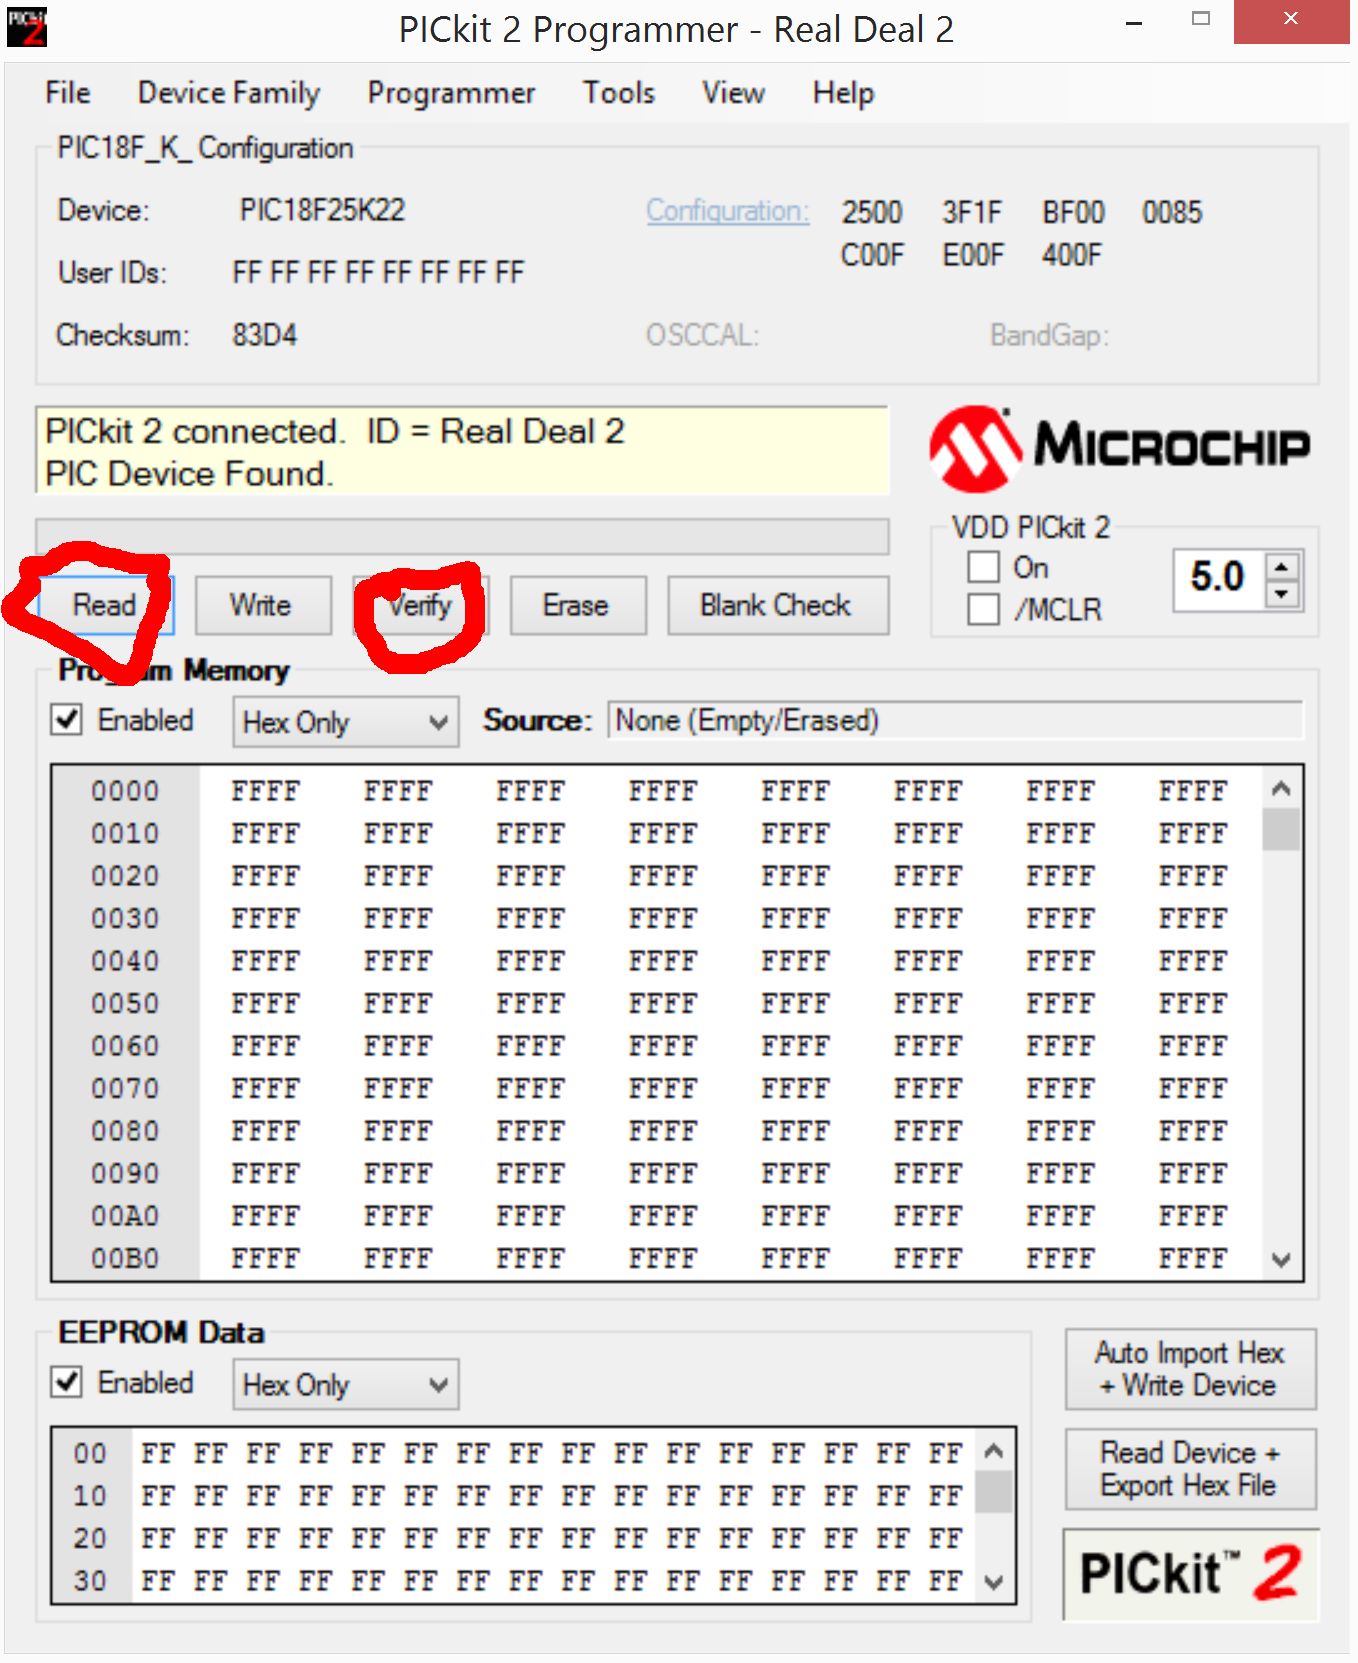Click configuration word 3F1F
Image resolution: width=1358 pixels, height=1663 pixels.
click(972, 213)
